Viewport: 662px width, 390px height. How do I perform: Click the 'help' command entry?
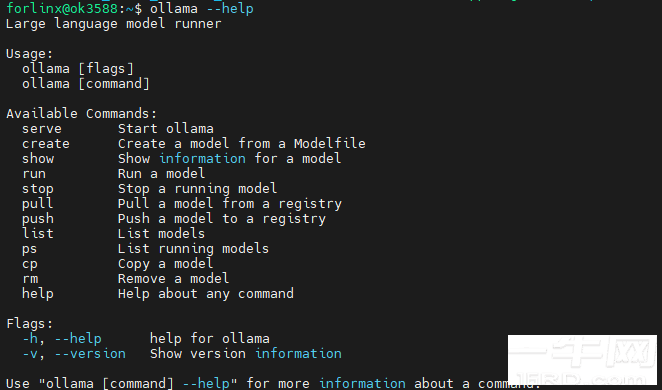(x=38, y=294)
